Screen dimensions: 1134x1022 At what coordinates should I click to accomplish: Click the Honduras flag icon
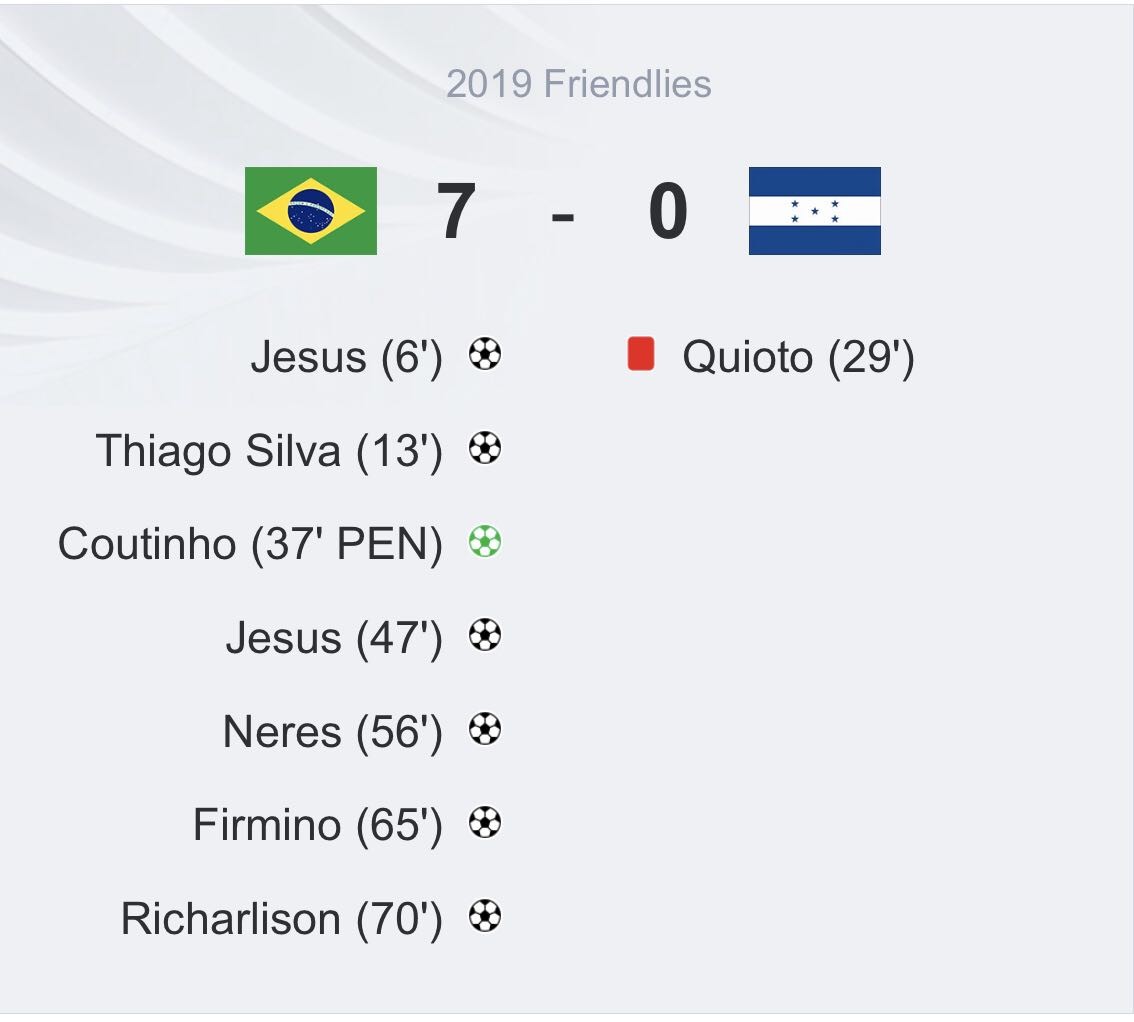tap(814, 210)
